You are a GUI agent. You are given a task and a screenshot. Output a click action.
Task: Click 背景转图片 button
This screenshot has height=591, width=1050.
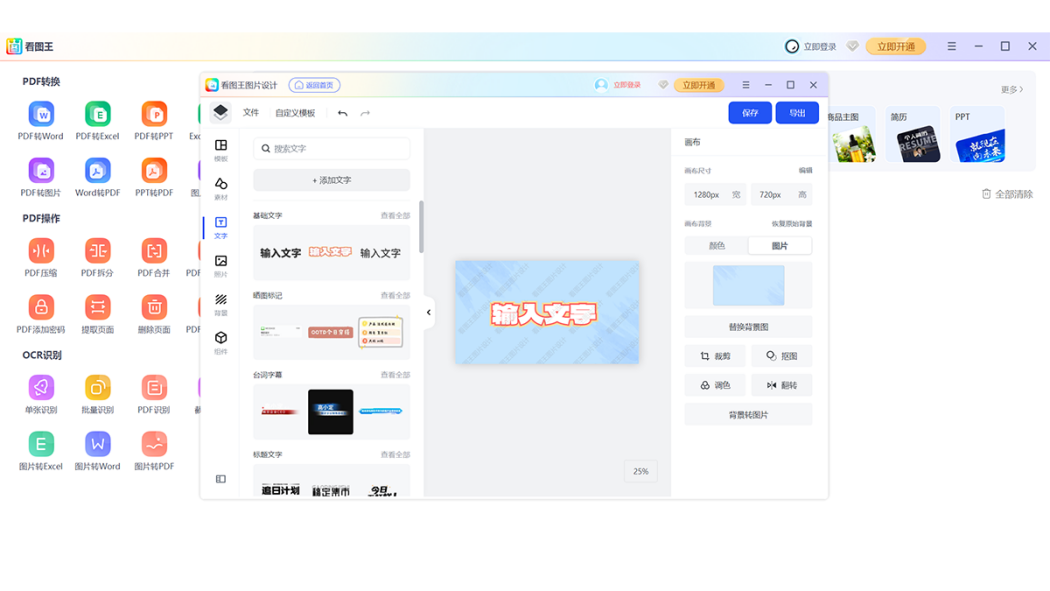748,415
